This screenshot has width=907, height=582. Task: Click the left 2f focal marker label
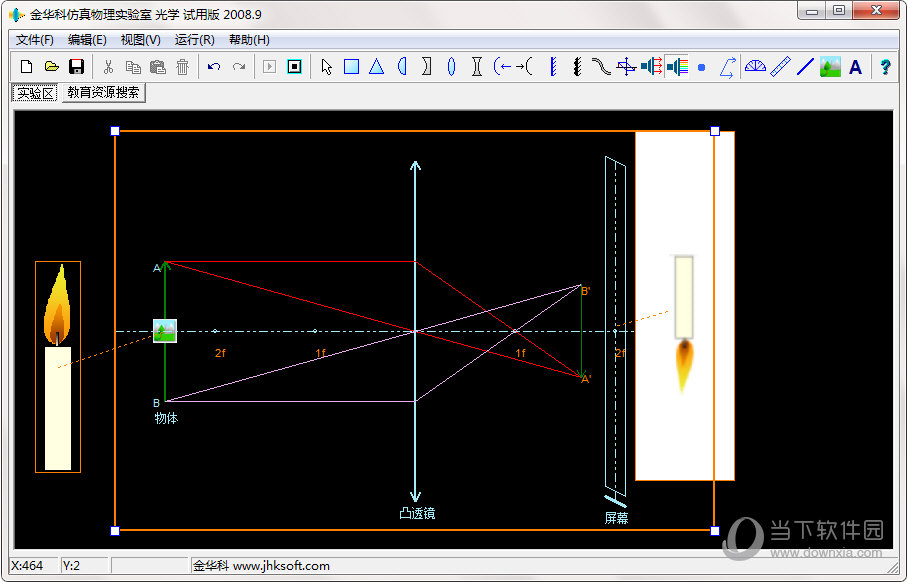click(x=220, y=353)
